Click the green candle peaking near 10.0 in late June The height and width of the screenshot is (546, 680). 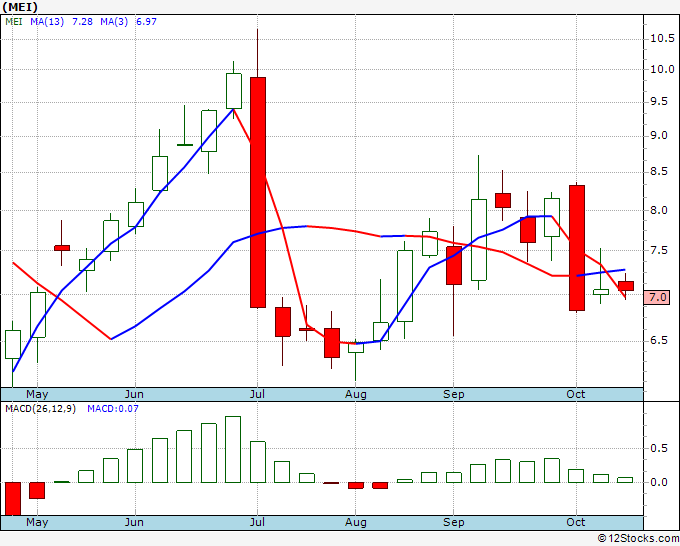(234, 91)
